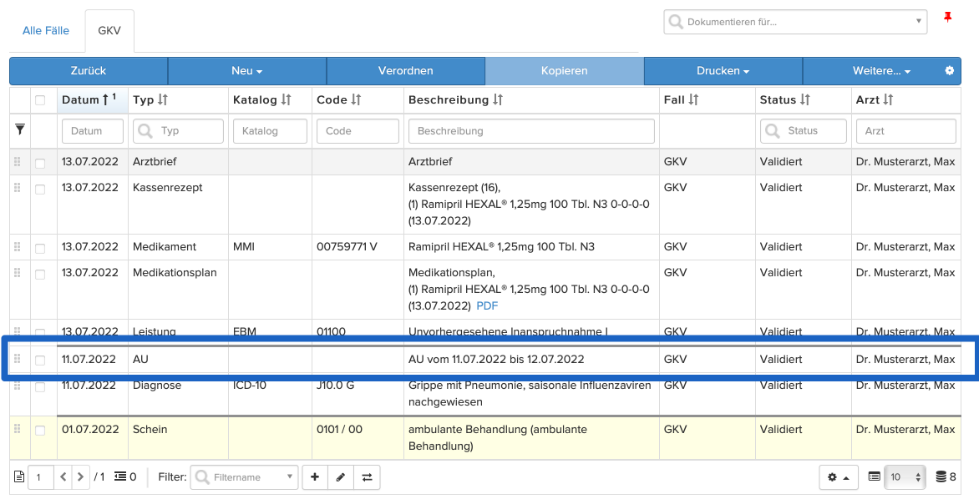Click the filter funnel icon
The image size is (979, 502).
[x=20, y=129]
